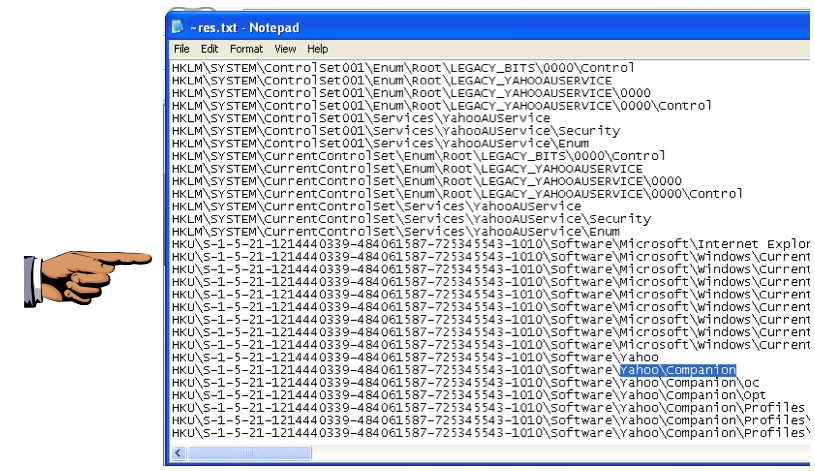Image resolution: width=815 pixels, height=471 pixels.
Task: Open the Format menu
Action: tap(246, 49)
